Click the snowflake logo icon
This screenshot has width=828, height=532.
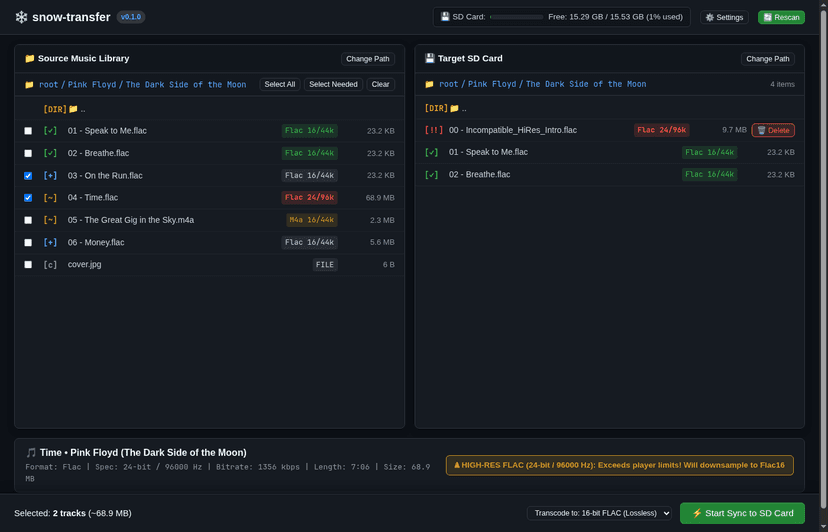pos(21,17)
